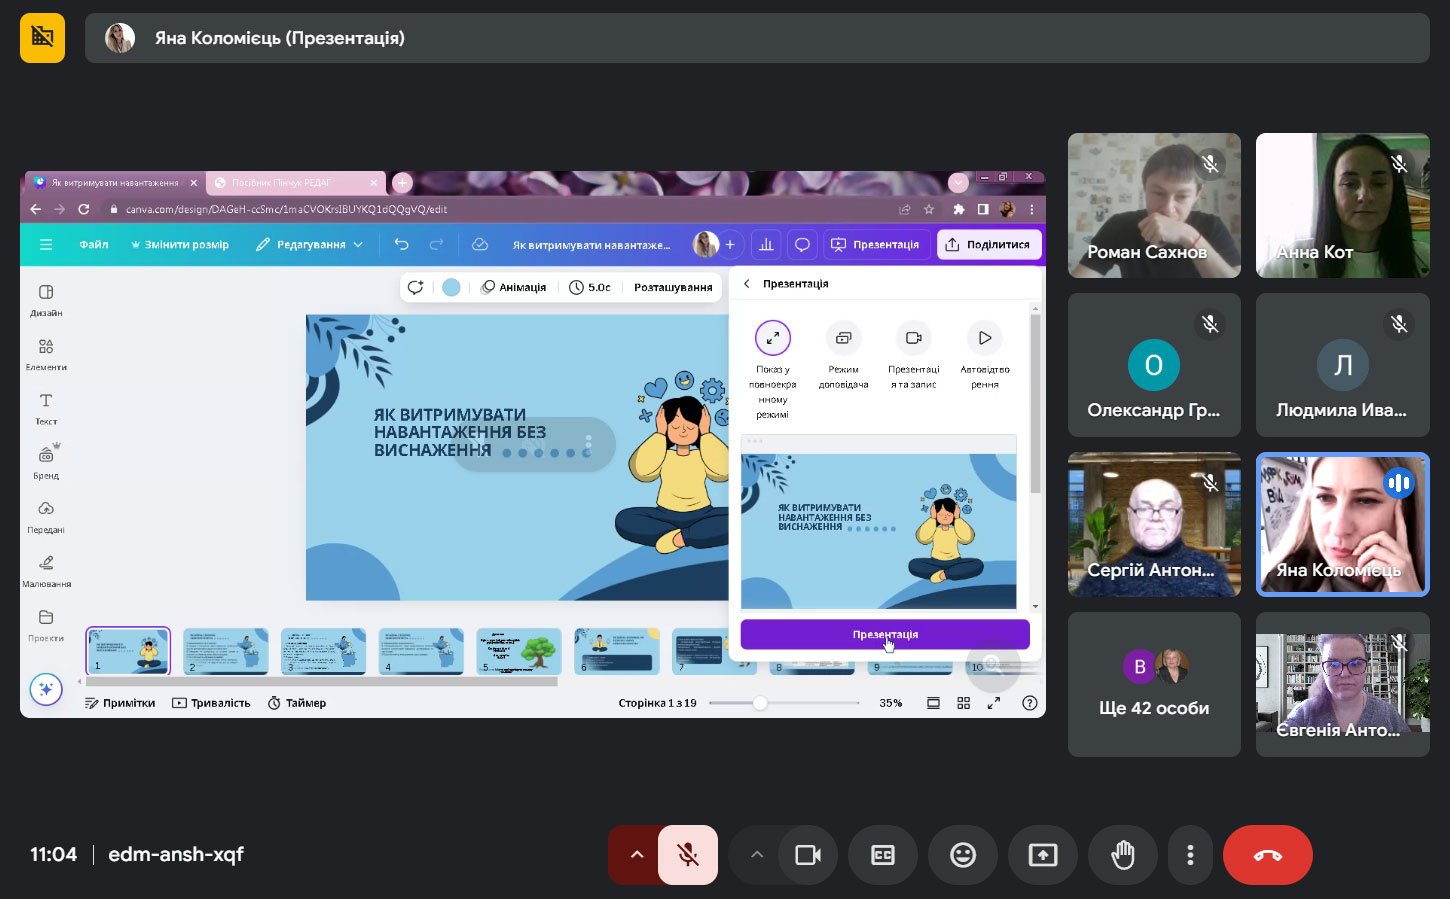
Task: Open Бренд panel in sidebar
Action: [x=46, y=462]
